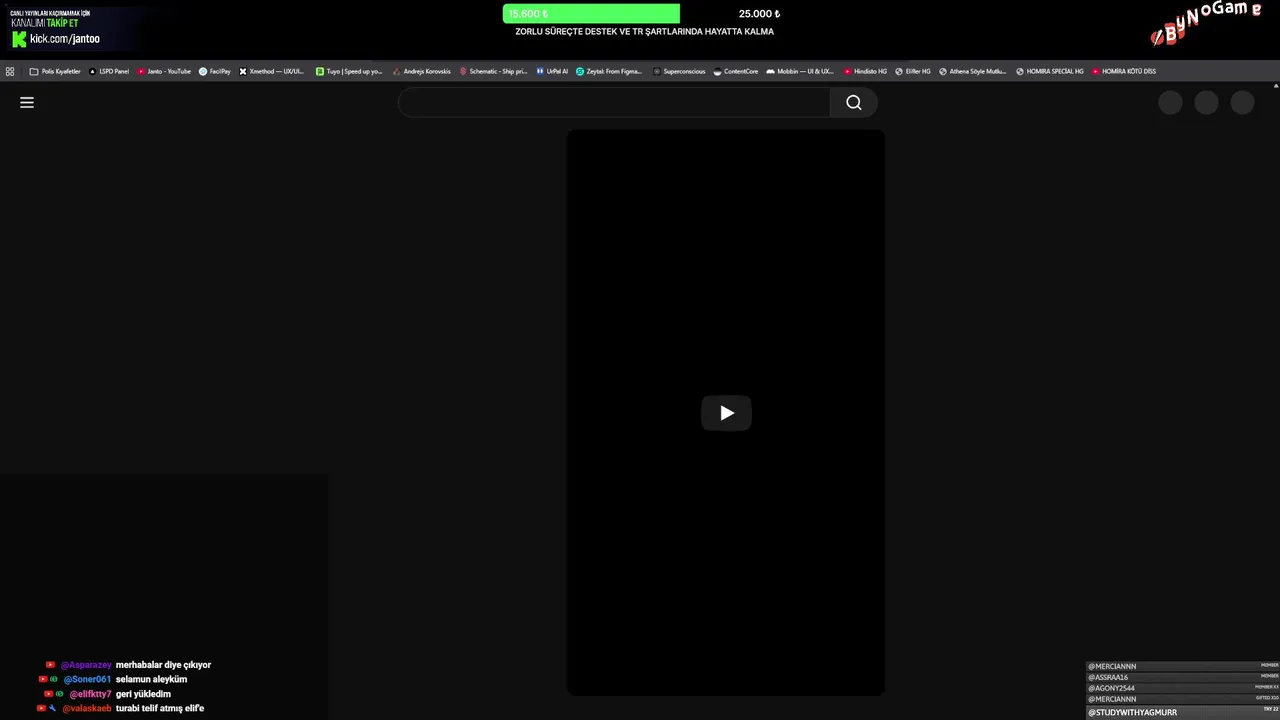The image size is (1280, 720).
Task: Click @Asparazey chat username
Action: pos(86,665)
